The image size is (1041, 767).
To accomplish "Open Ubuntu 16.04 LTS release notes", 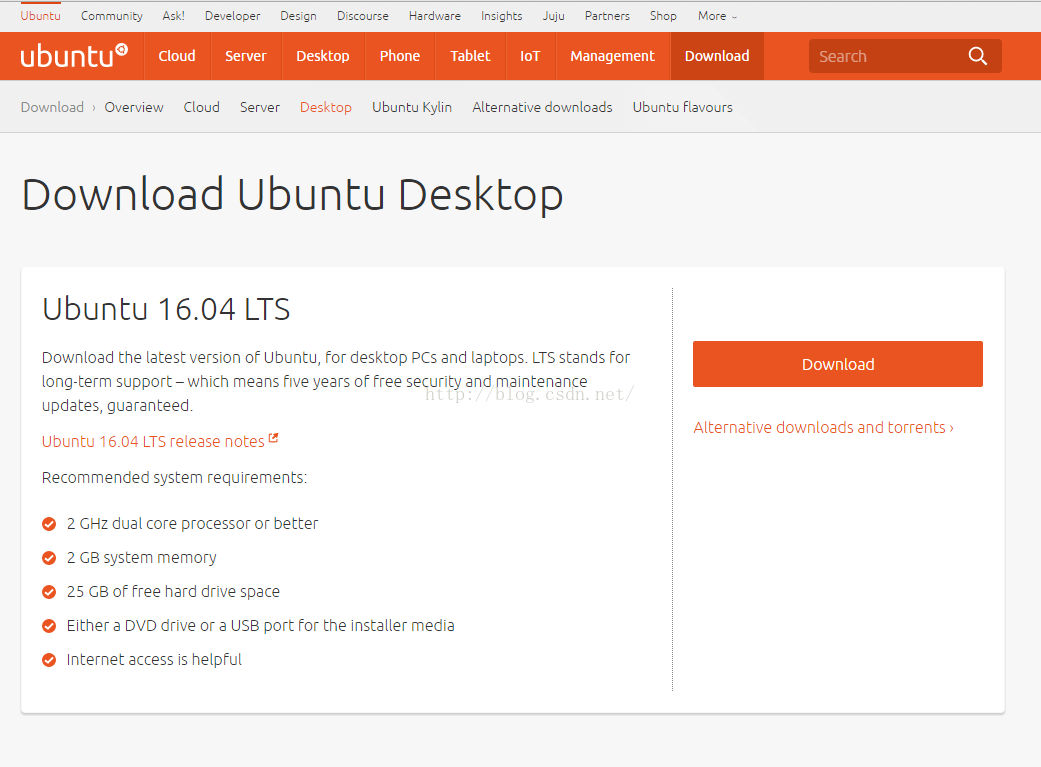I will 153,442.
